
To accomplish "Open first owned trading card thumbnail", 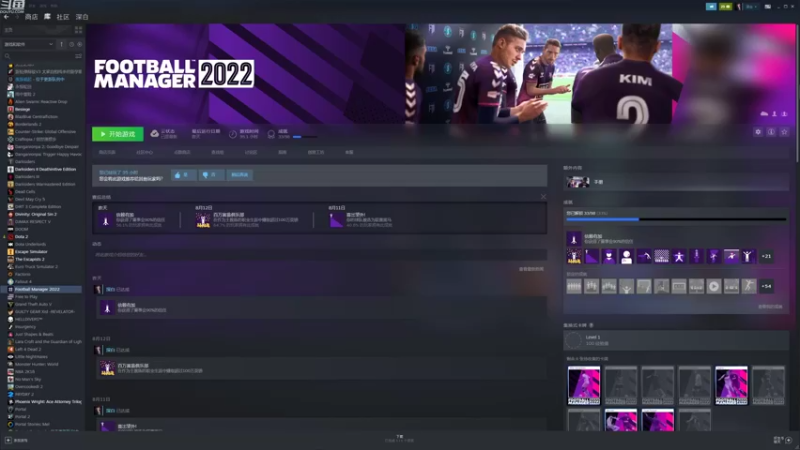I will point(584,385).
